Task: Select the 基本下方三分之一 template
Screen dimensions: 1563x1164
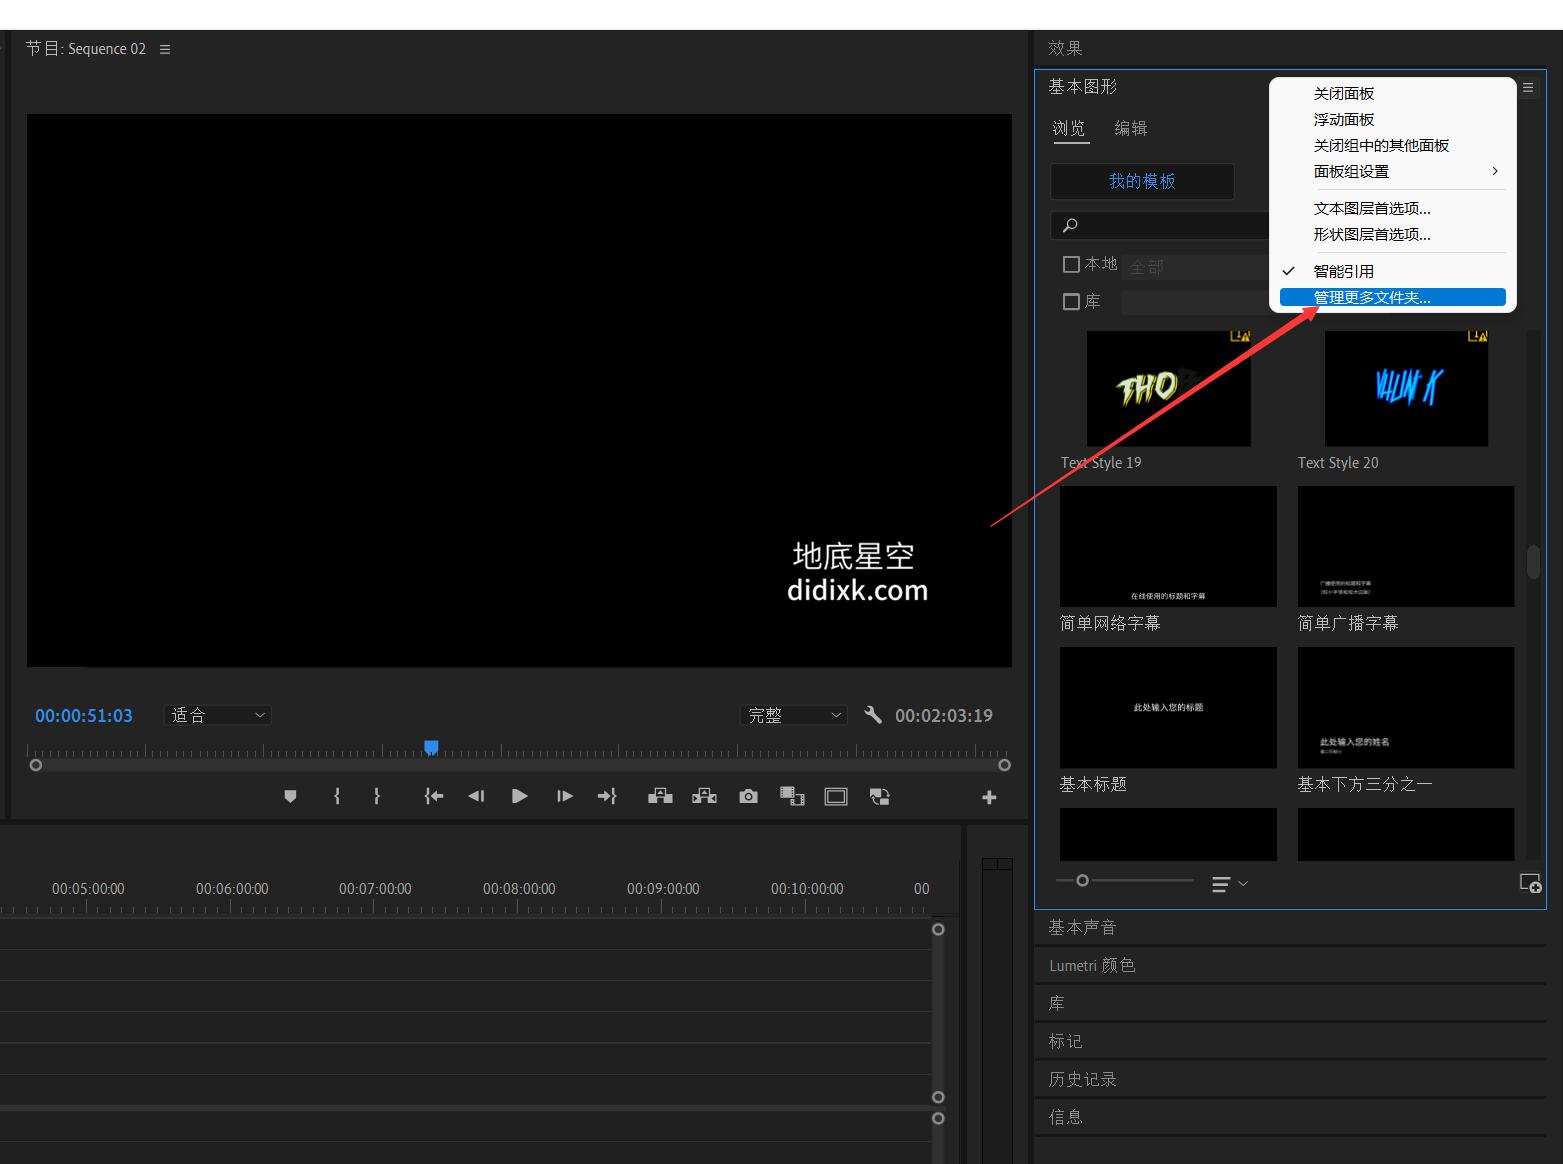Action: [1406, 707]
